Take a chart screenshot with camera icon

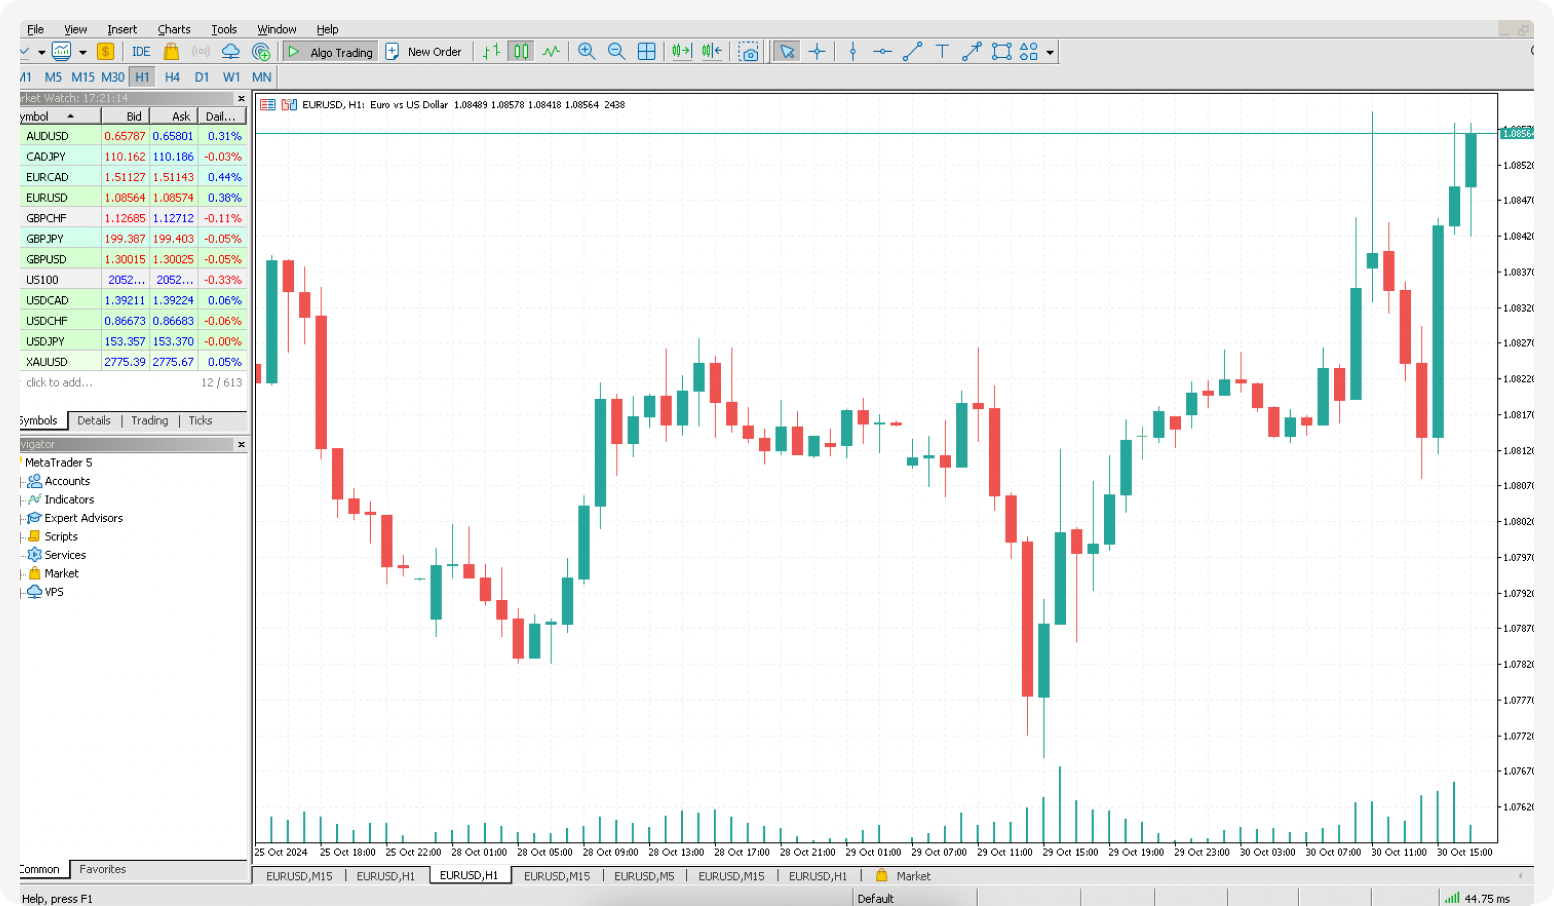pos(749,52)
